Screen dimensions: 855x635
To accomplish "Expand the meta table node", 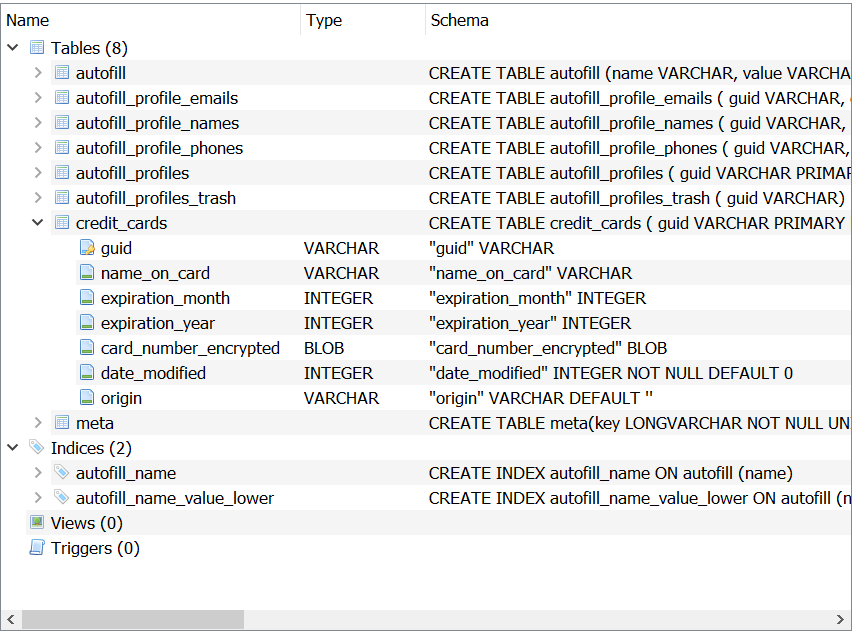I will pos(38,423).
